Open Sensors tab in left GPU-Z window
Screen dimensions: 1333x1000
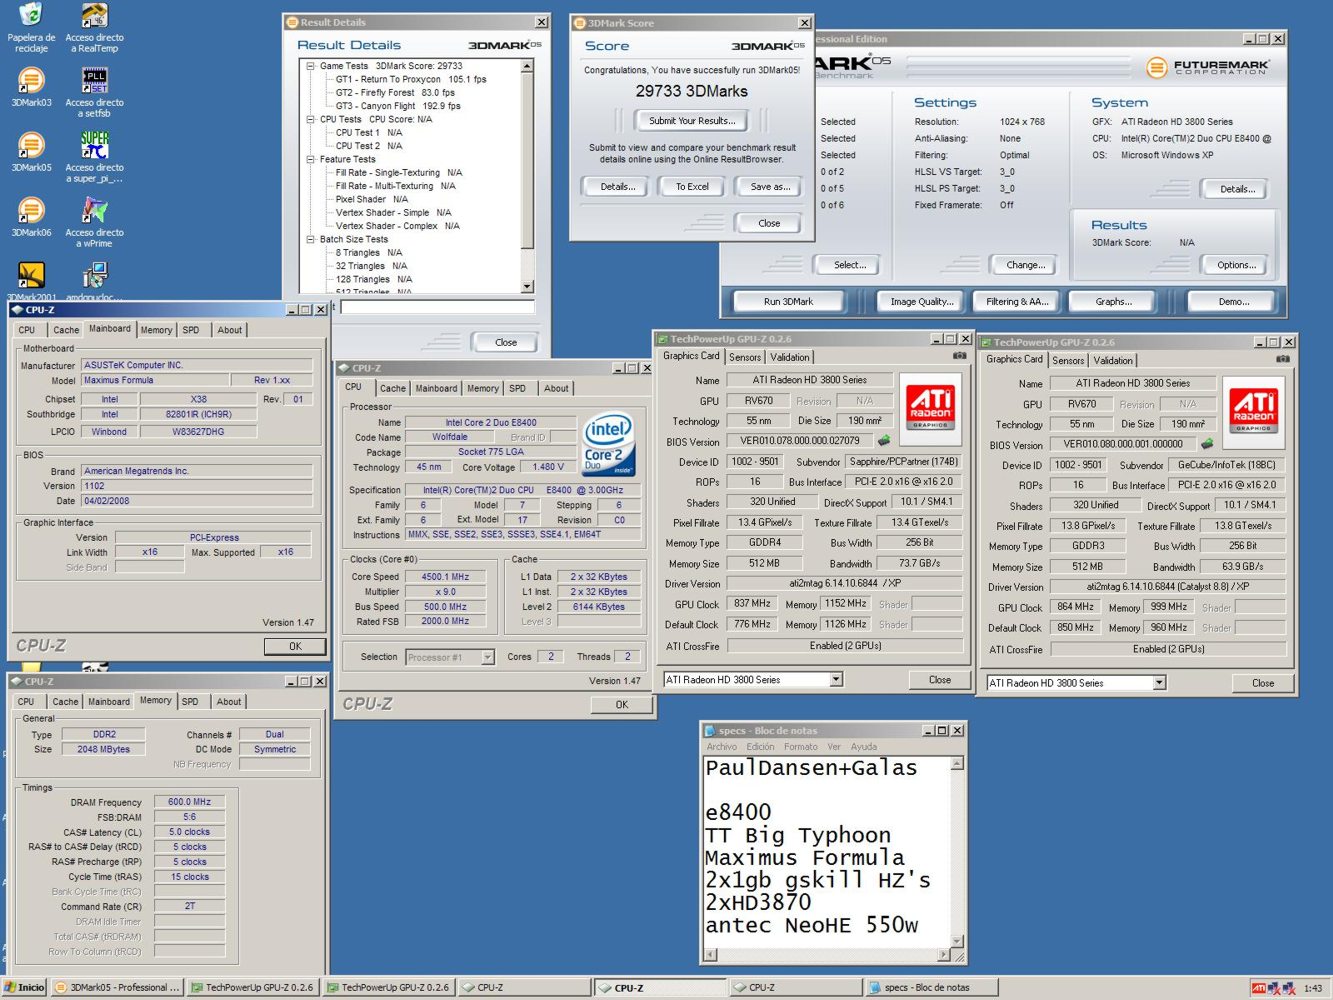(744, 357)
